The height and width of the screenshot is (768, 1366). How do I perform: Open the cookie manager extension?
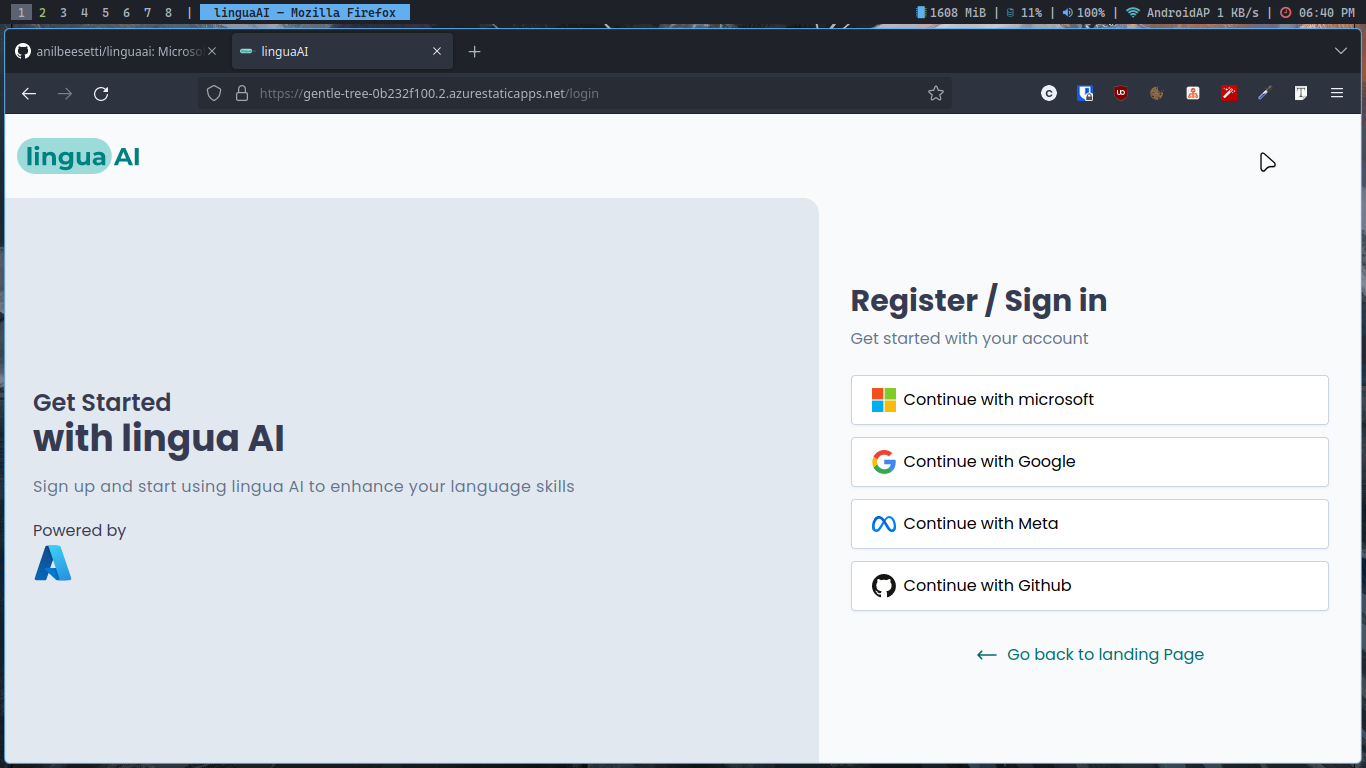[x=1156, y=93]
